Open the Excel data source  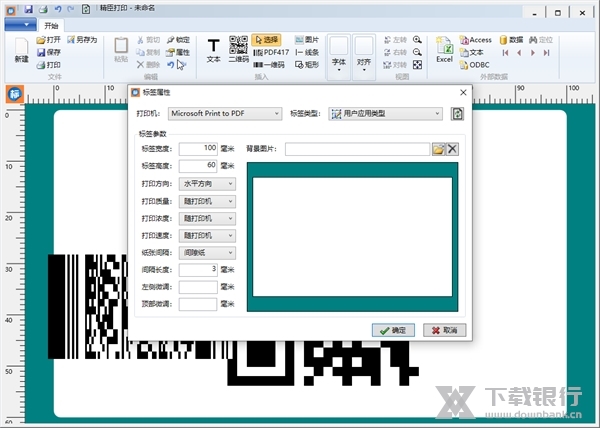coord(445,50)
